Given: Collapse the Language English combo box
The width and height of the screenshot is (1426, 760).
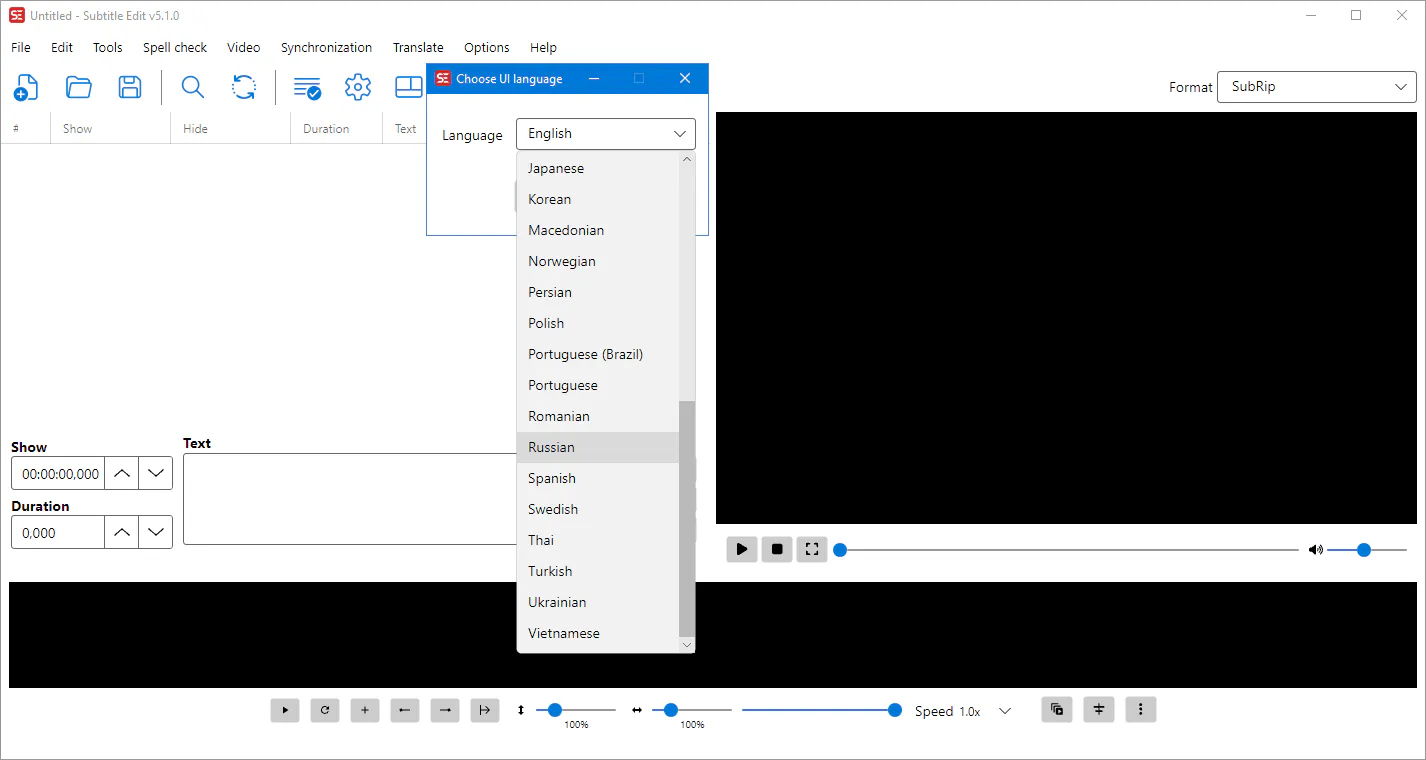Looking at the screenshot, I should click(606, 134).
